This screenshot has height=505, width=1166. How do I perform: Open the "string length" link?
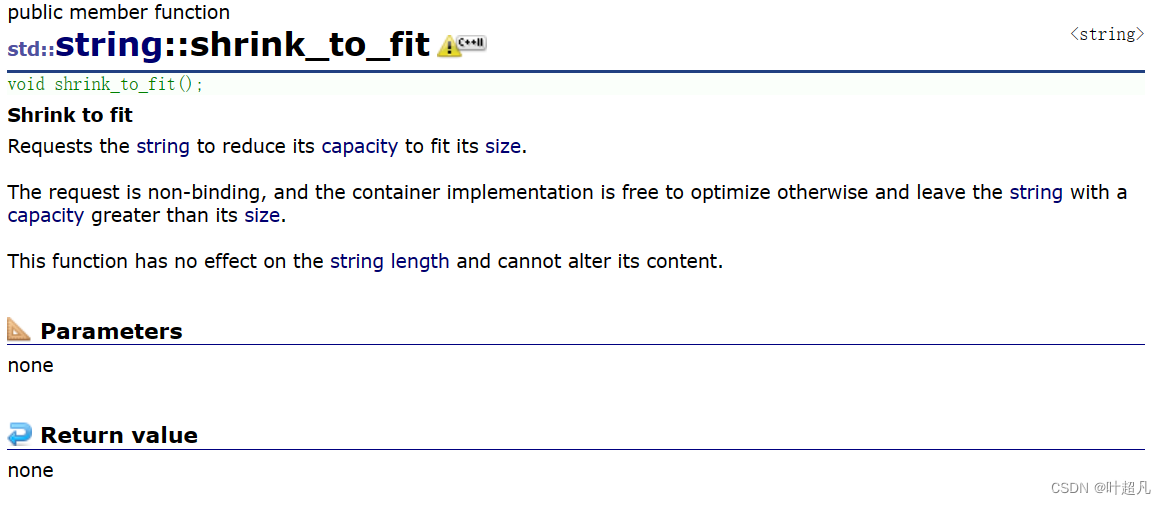pyautogui.click(x=389, y=261)
